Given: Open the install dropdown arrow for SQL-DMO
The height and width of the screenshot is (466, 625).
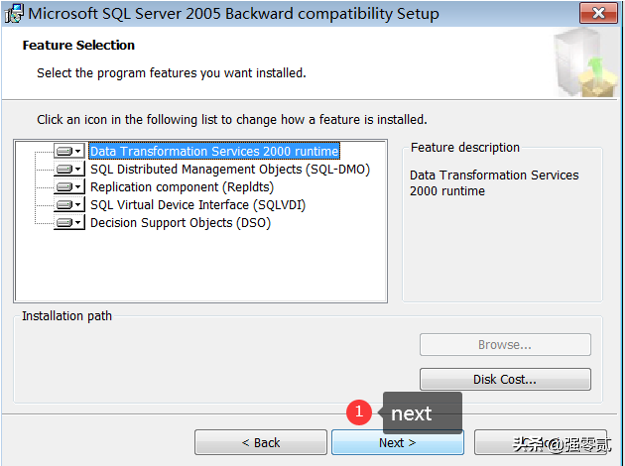Looking at the screenshot, I should pos(79,170).
